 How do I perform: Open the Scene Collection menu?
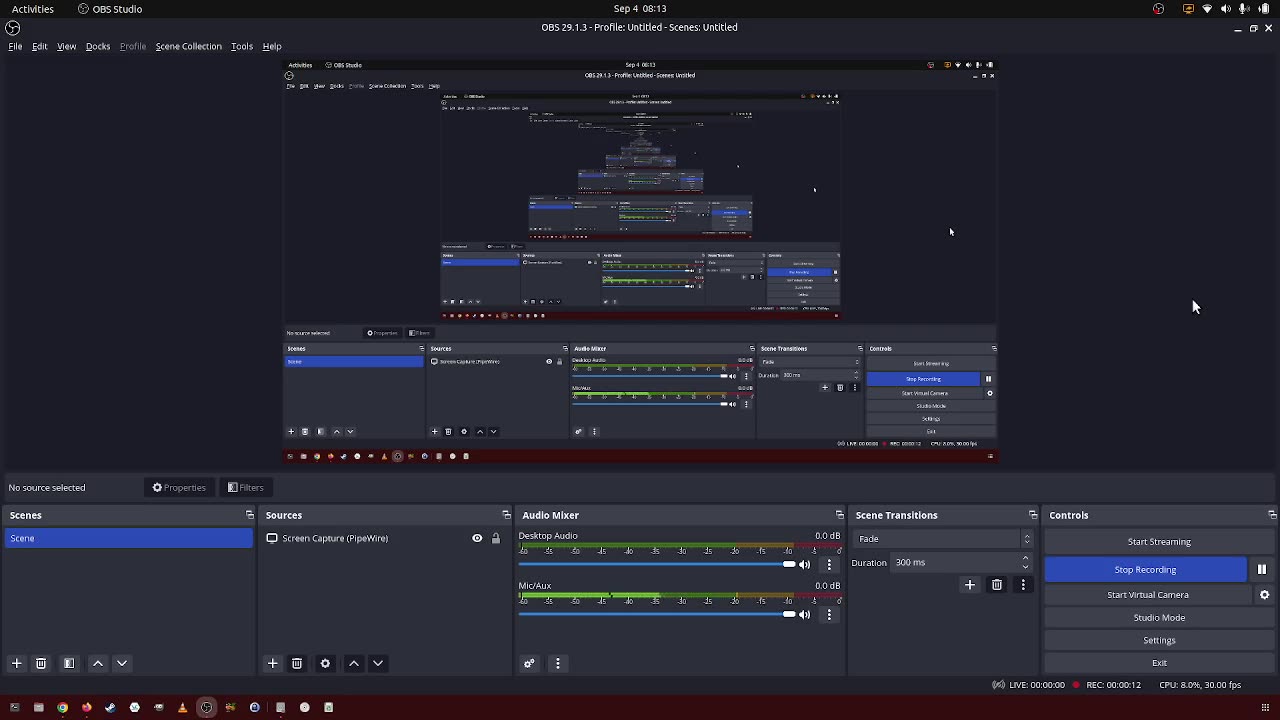coord(188,46)
